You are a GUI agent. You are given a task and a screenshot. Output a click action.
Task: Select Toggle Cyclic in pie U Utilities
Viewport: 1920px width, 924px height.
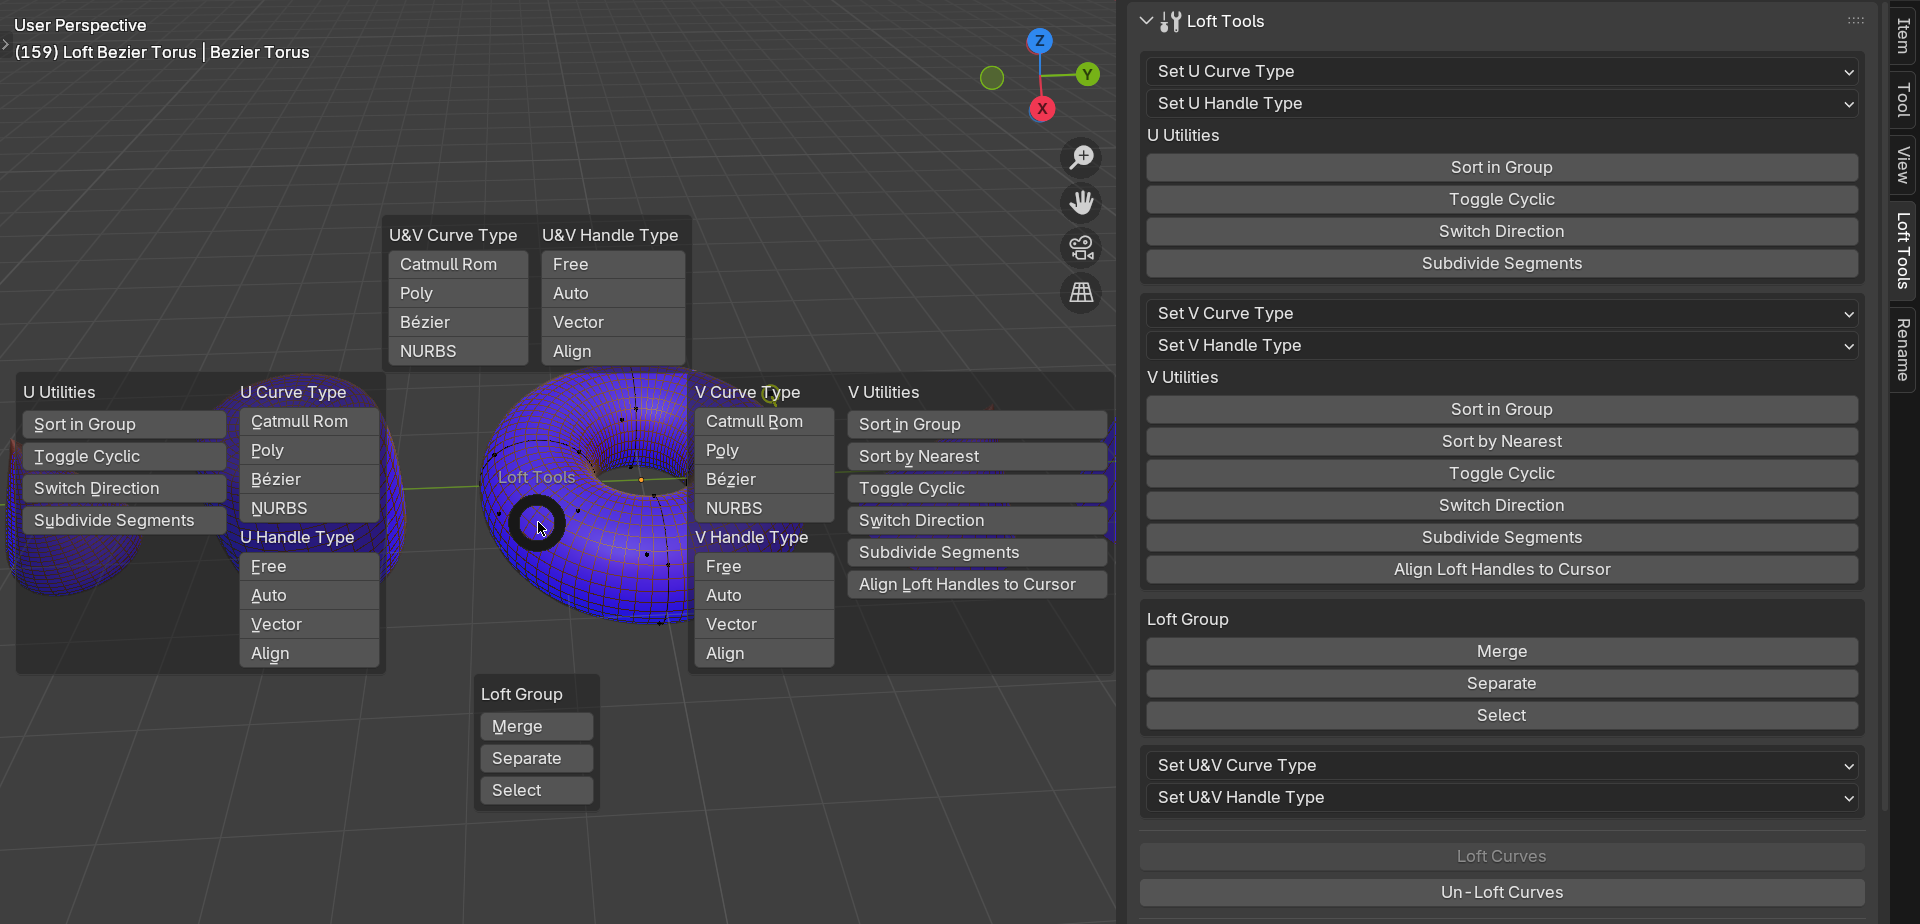[124, 456]
